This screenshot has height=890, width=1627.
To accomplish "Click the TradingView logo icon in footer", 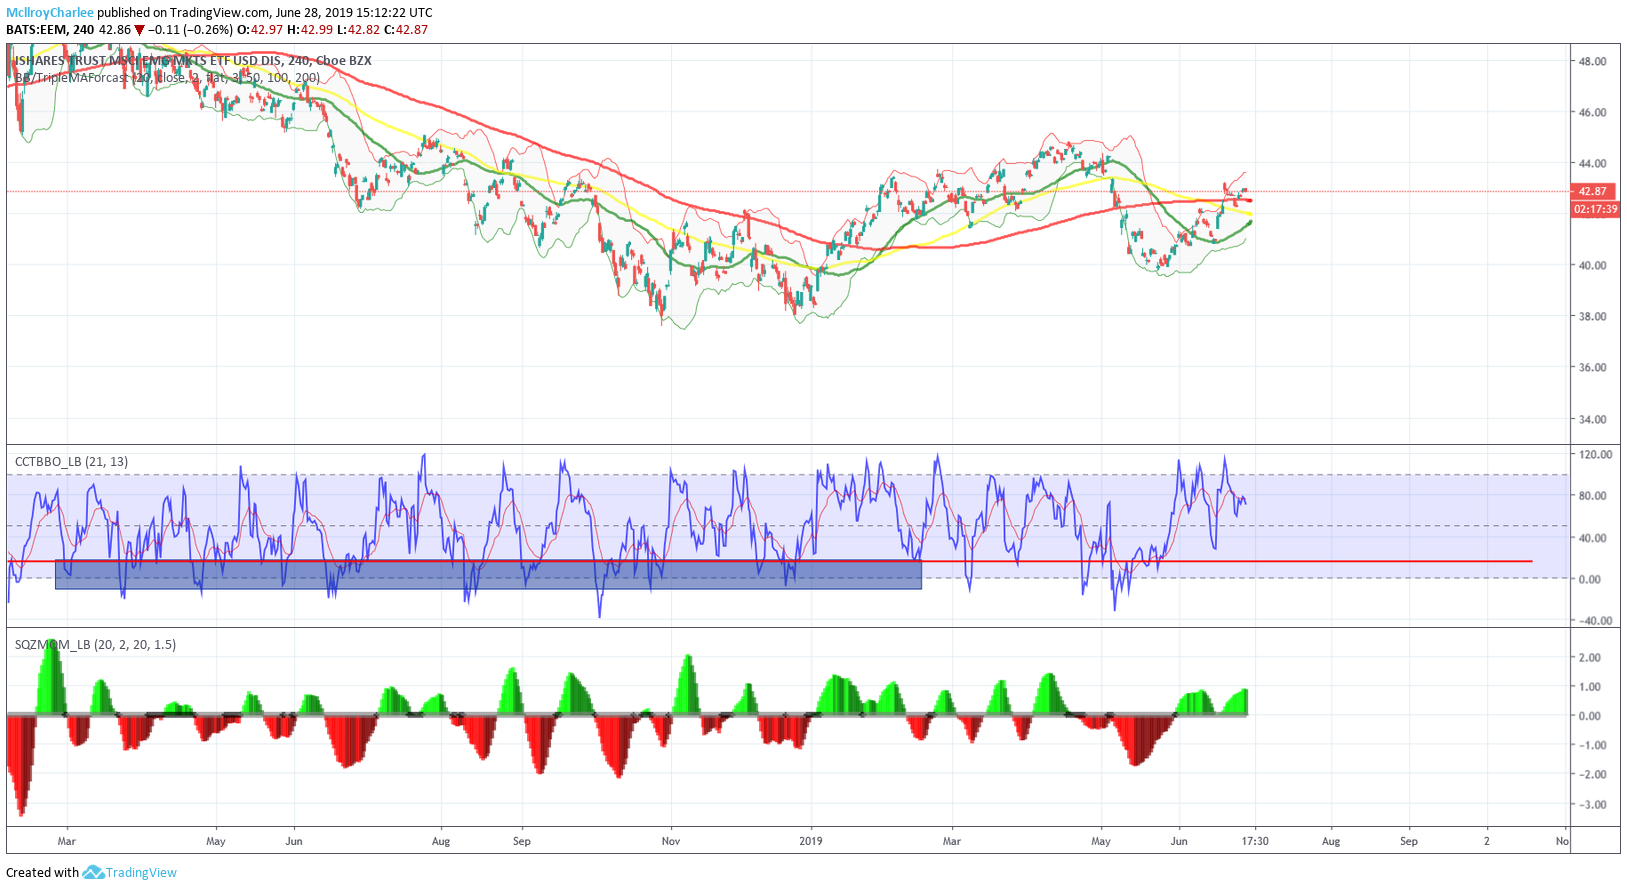I will pyautogui.click(x=93, y=872).
